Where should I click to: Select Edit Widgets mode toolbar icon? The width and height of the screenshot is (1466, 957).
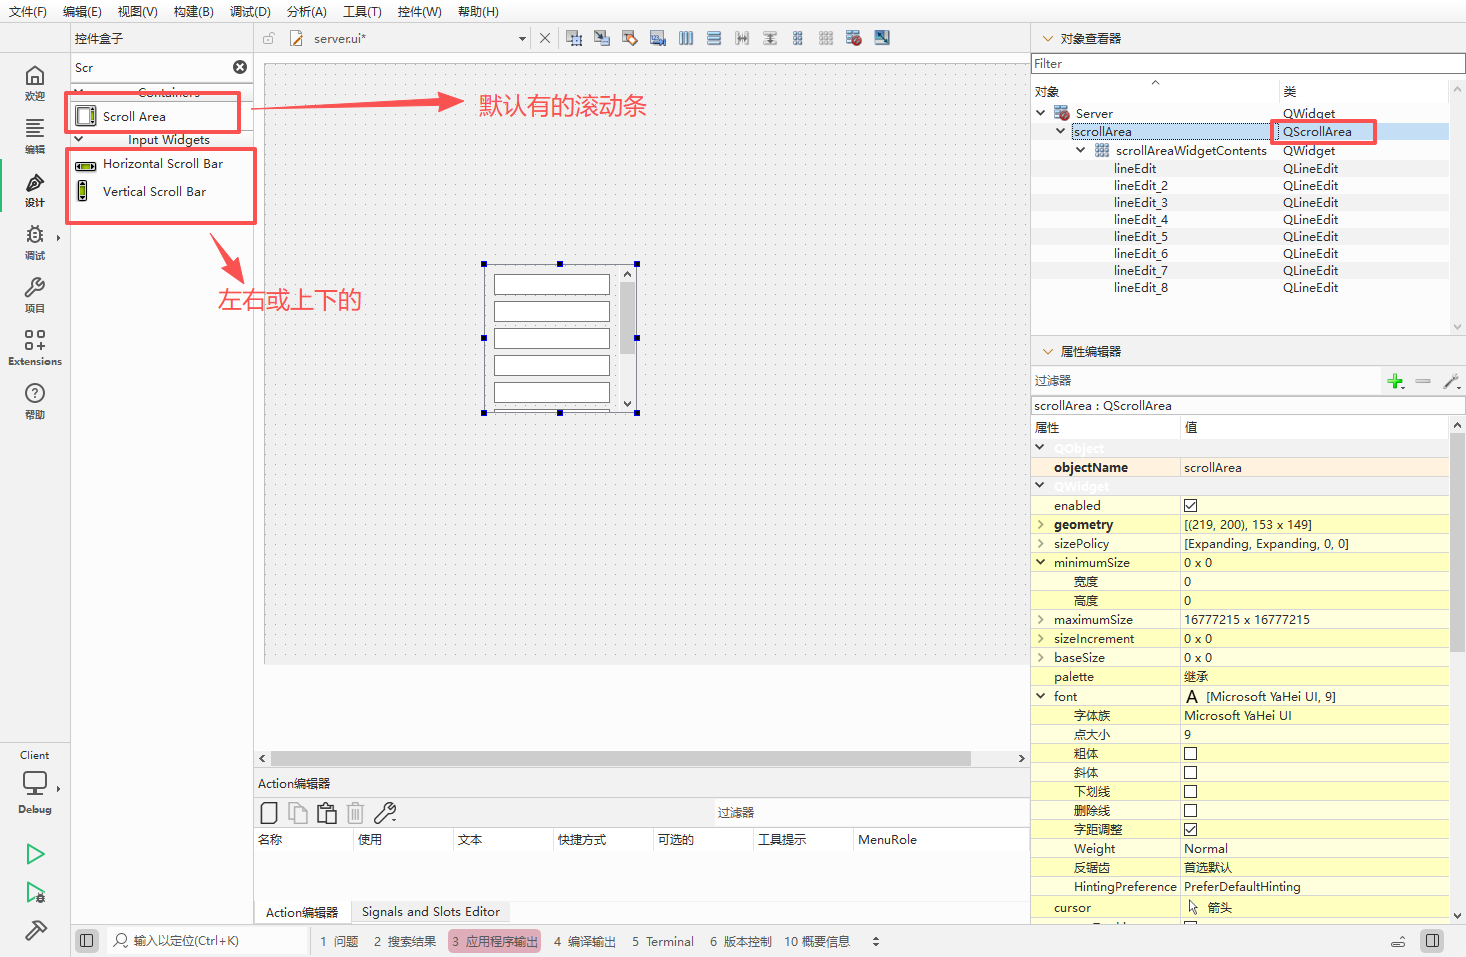(574, 38)
